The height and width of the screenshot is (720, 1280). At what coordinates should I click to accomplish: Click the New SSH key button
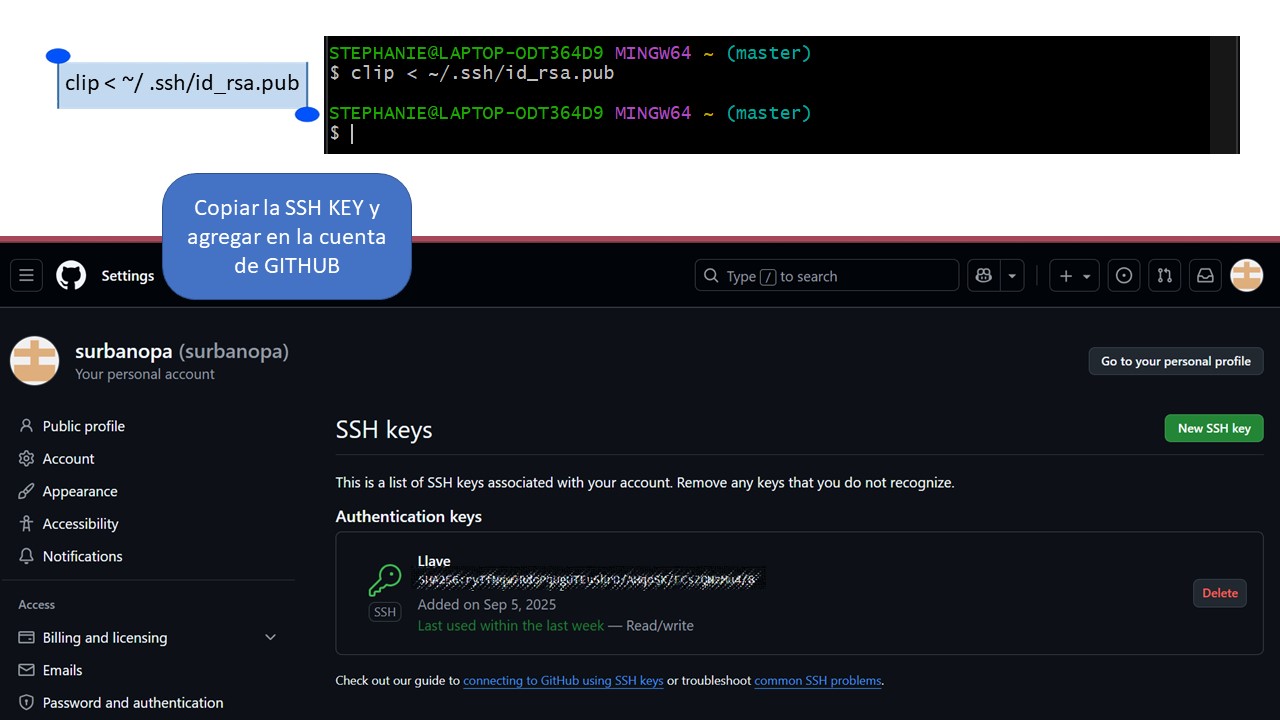1213,428
